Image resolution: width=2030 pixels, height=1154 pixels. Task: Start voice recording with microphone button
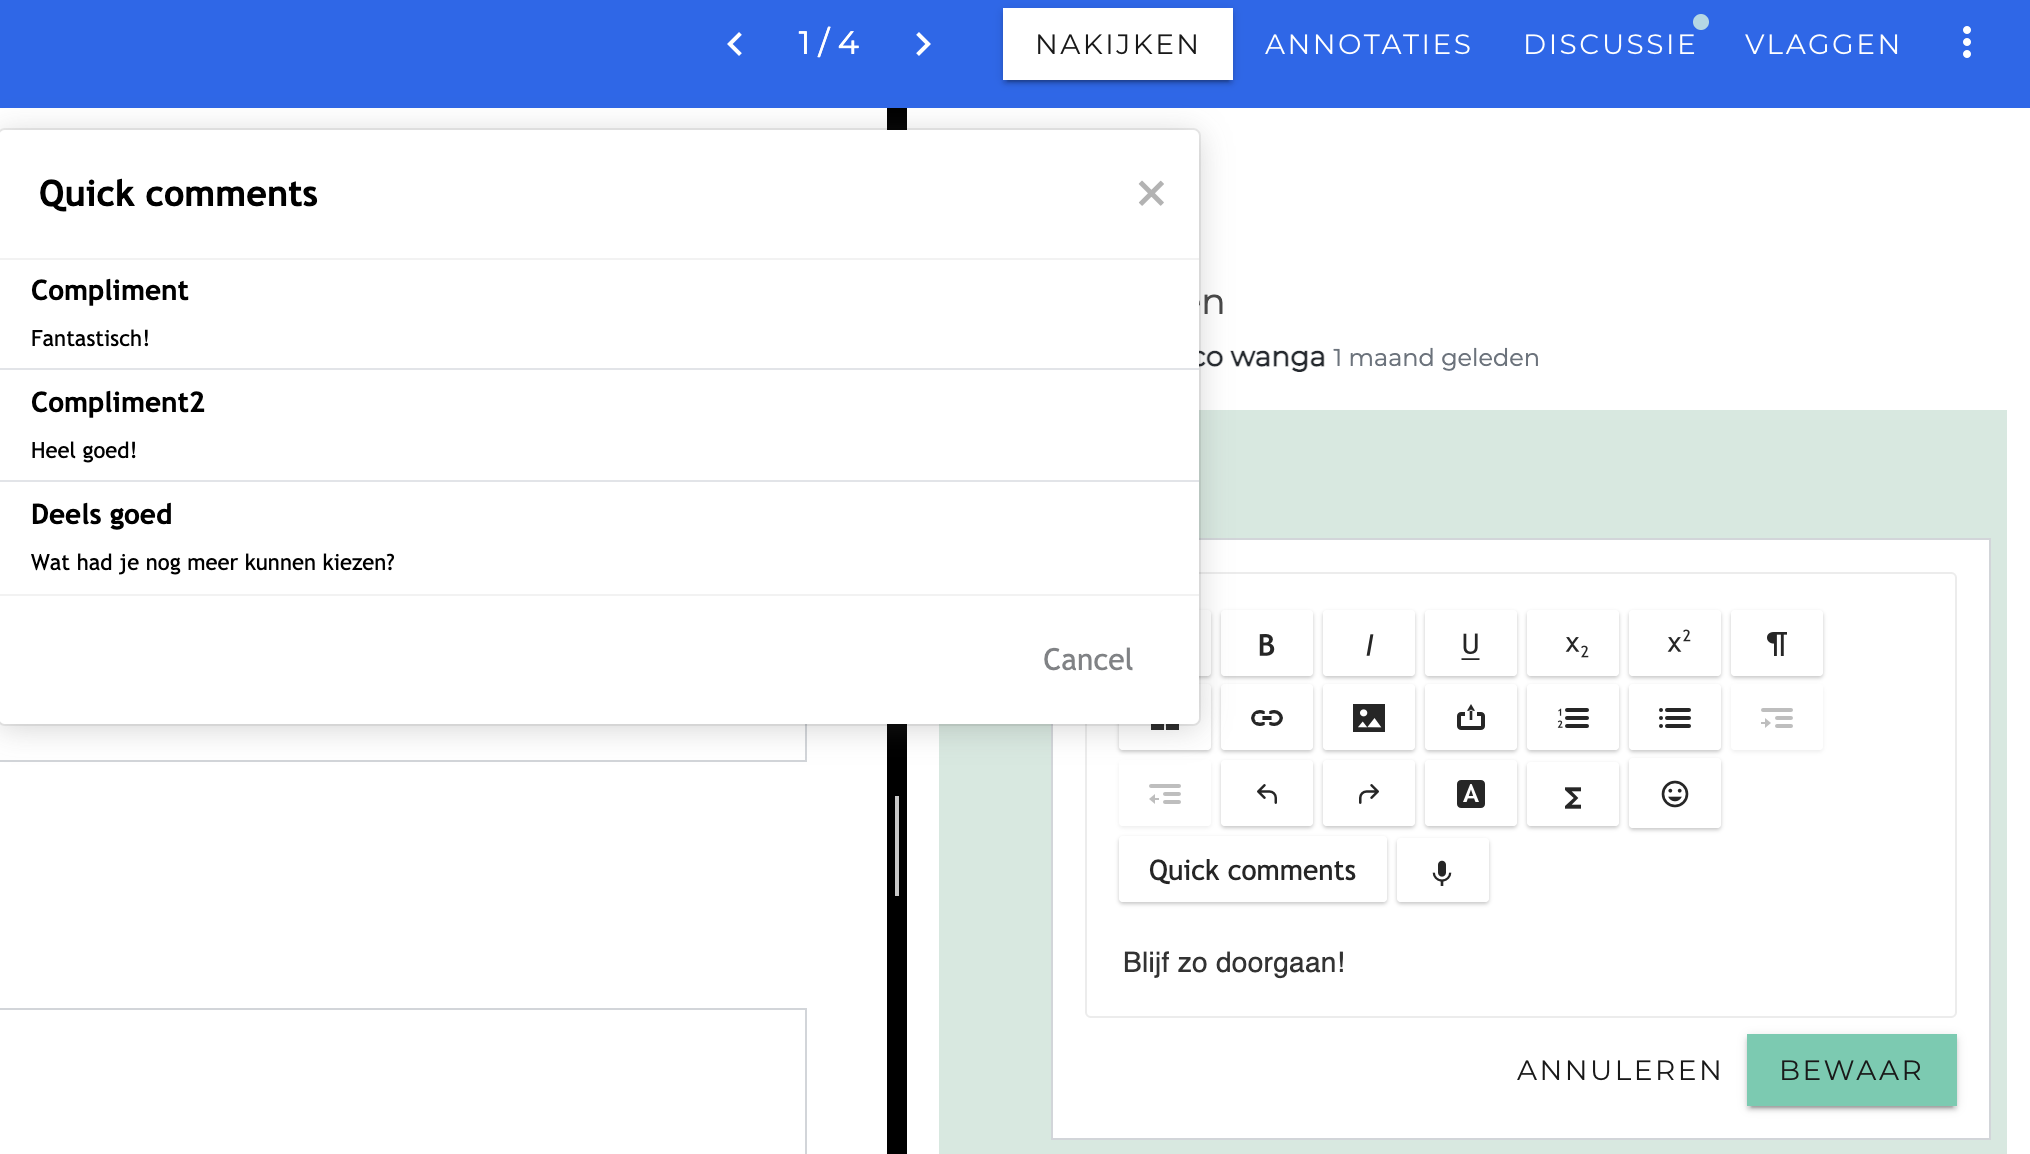(1442, 871)
